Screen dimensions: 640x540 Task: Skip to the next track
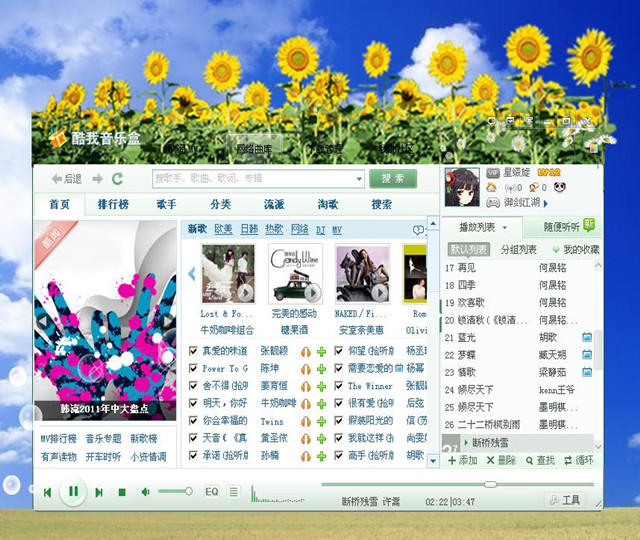click(99, 492)
